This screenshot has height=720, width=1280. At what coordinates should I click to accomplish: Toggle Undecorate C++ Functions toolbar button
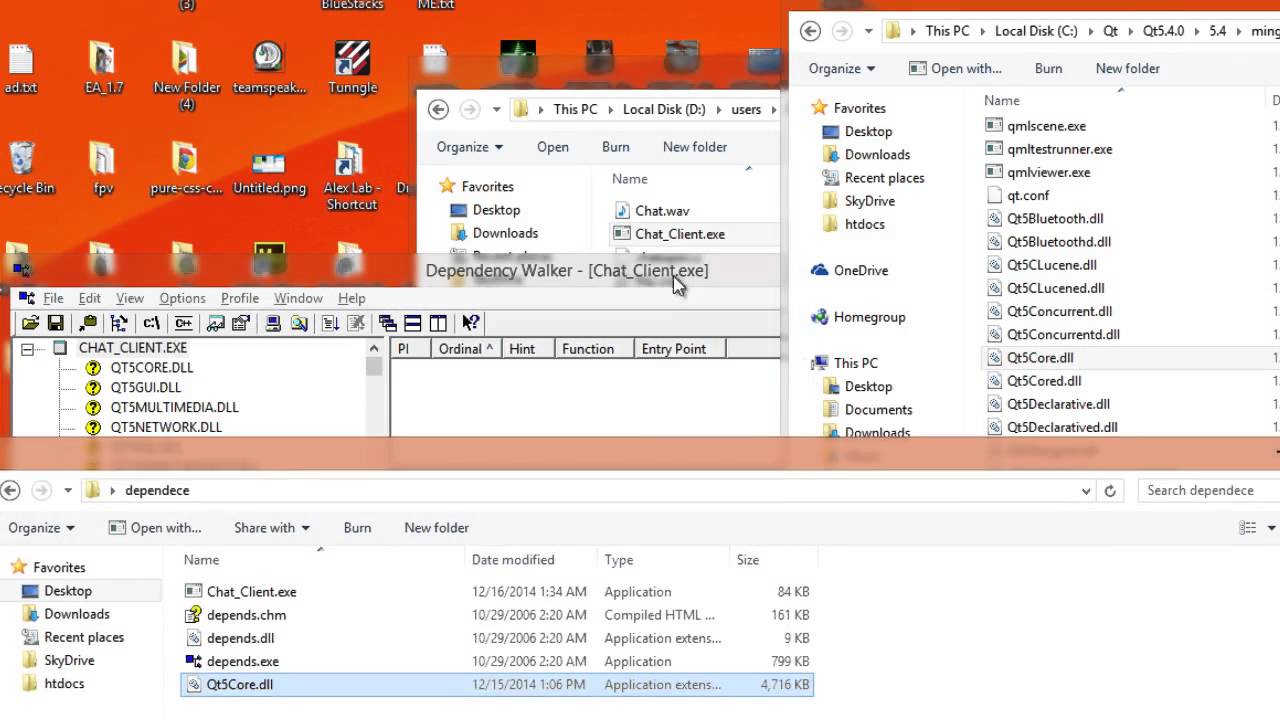pos(183,323)
